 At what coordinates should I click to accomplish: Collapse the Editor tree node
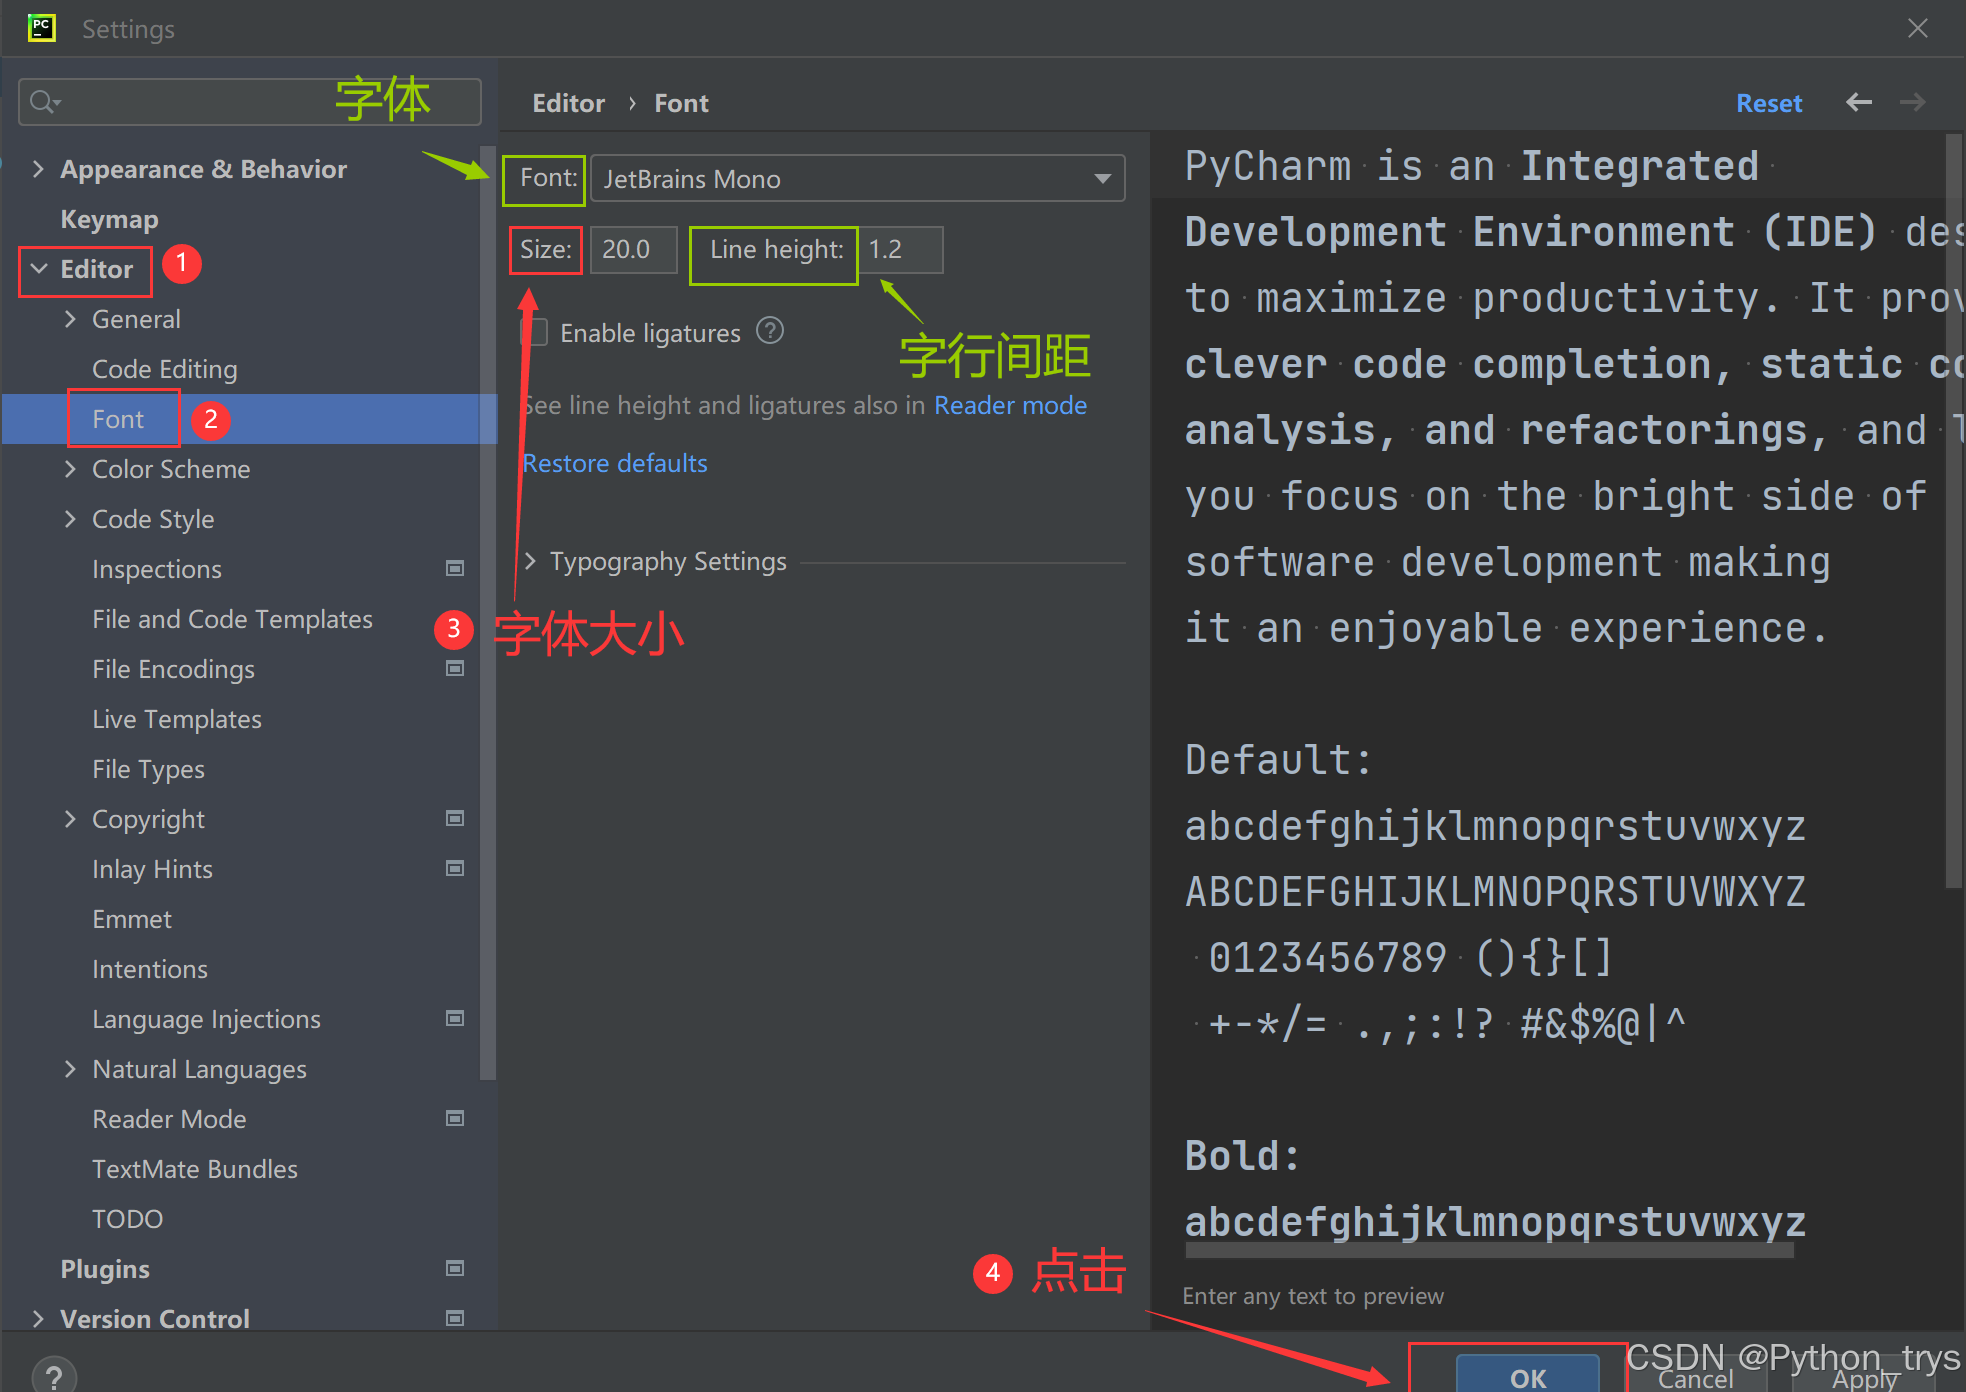[39, 269]
